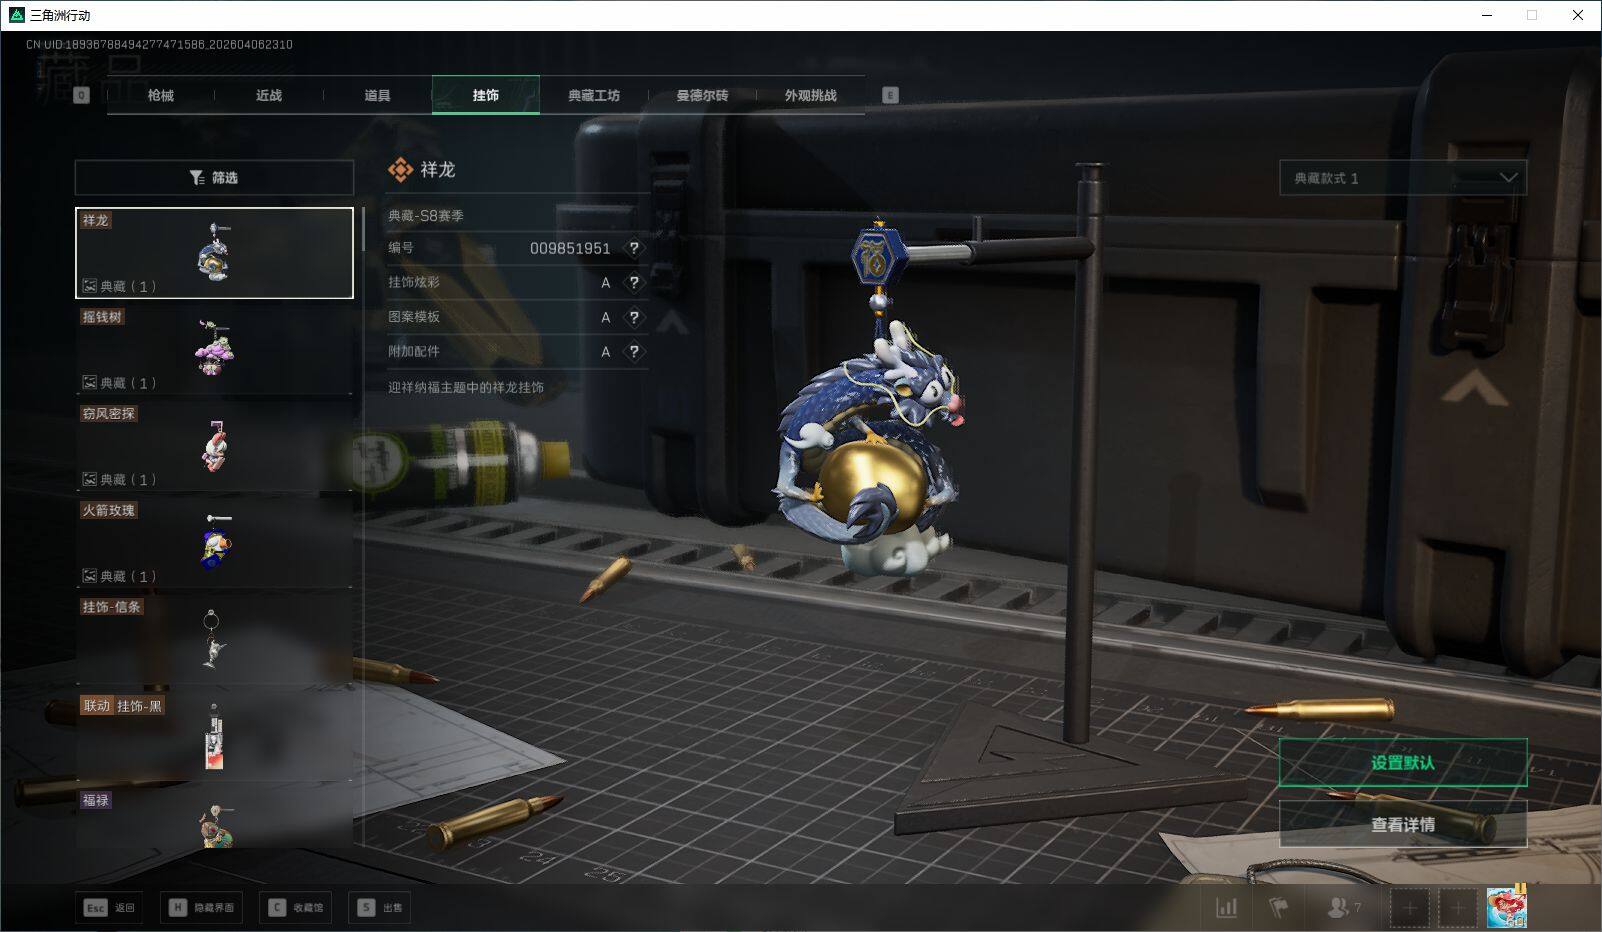Click the question mark beside 图案模板
Viewport: 1602px width, 932px height.
click(633, 317)
